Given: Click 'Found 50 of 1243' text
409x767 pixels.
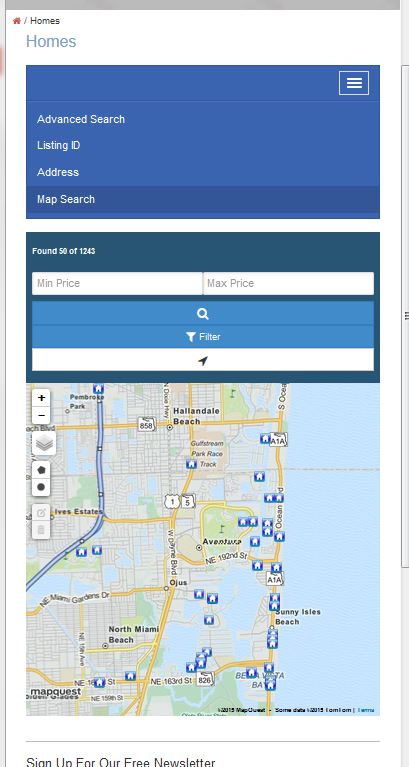Looking at the screenshot, I should pyautogui.click(x=64, y=251).
